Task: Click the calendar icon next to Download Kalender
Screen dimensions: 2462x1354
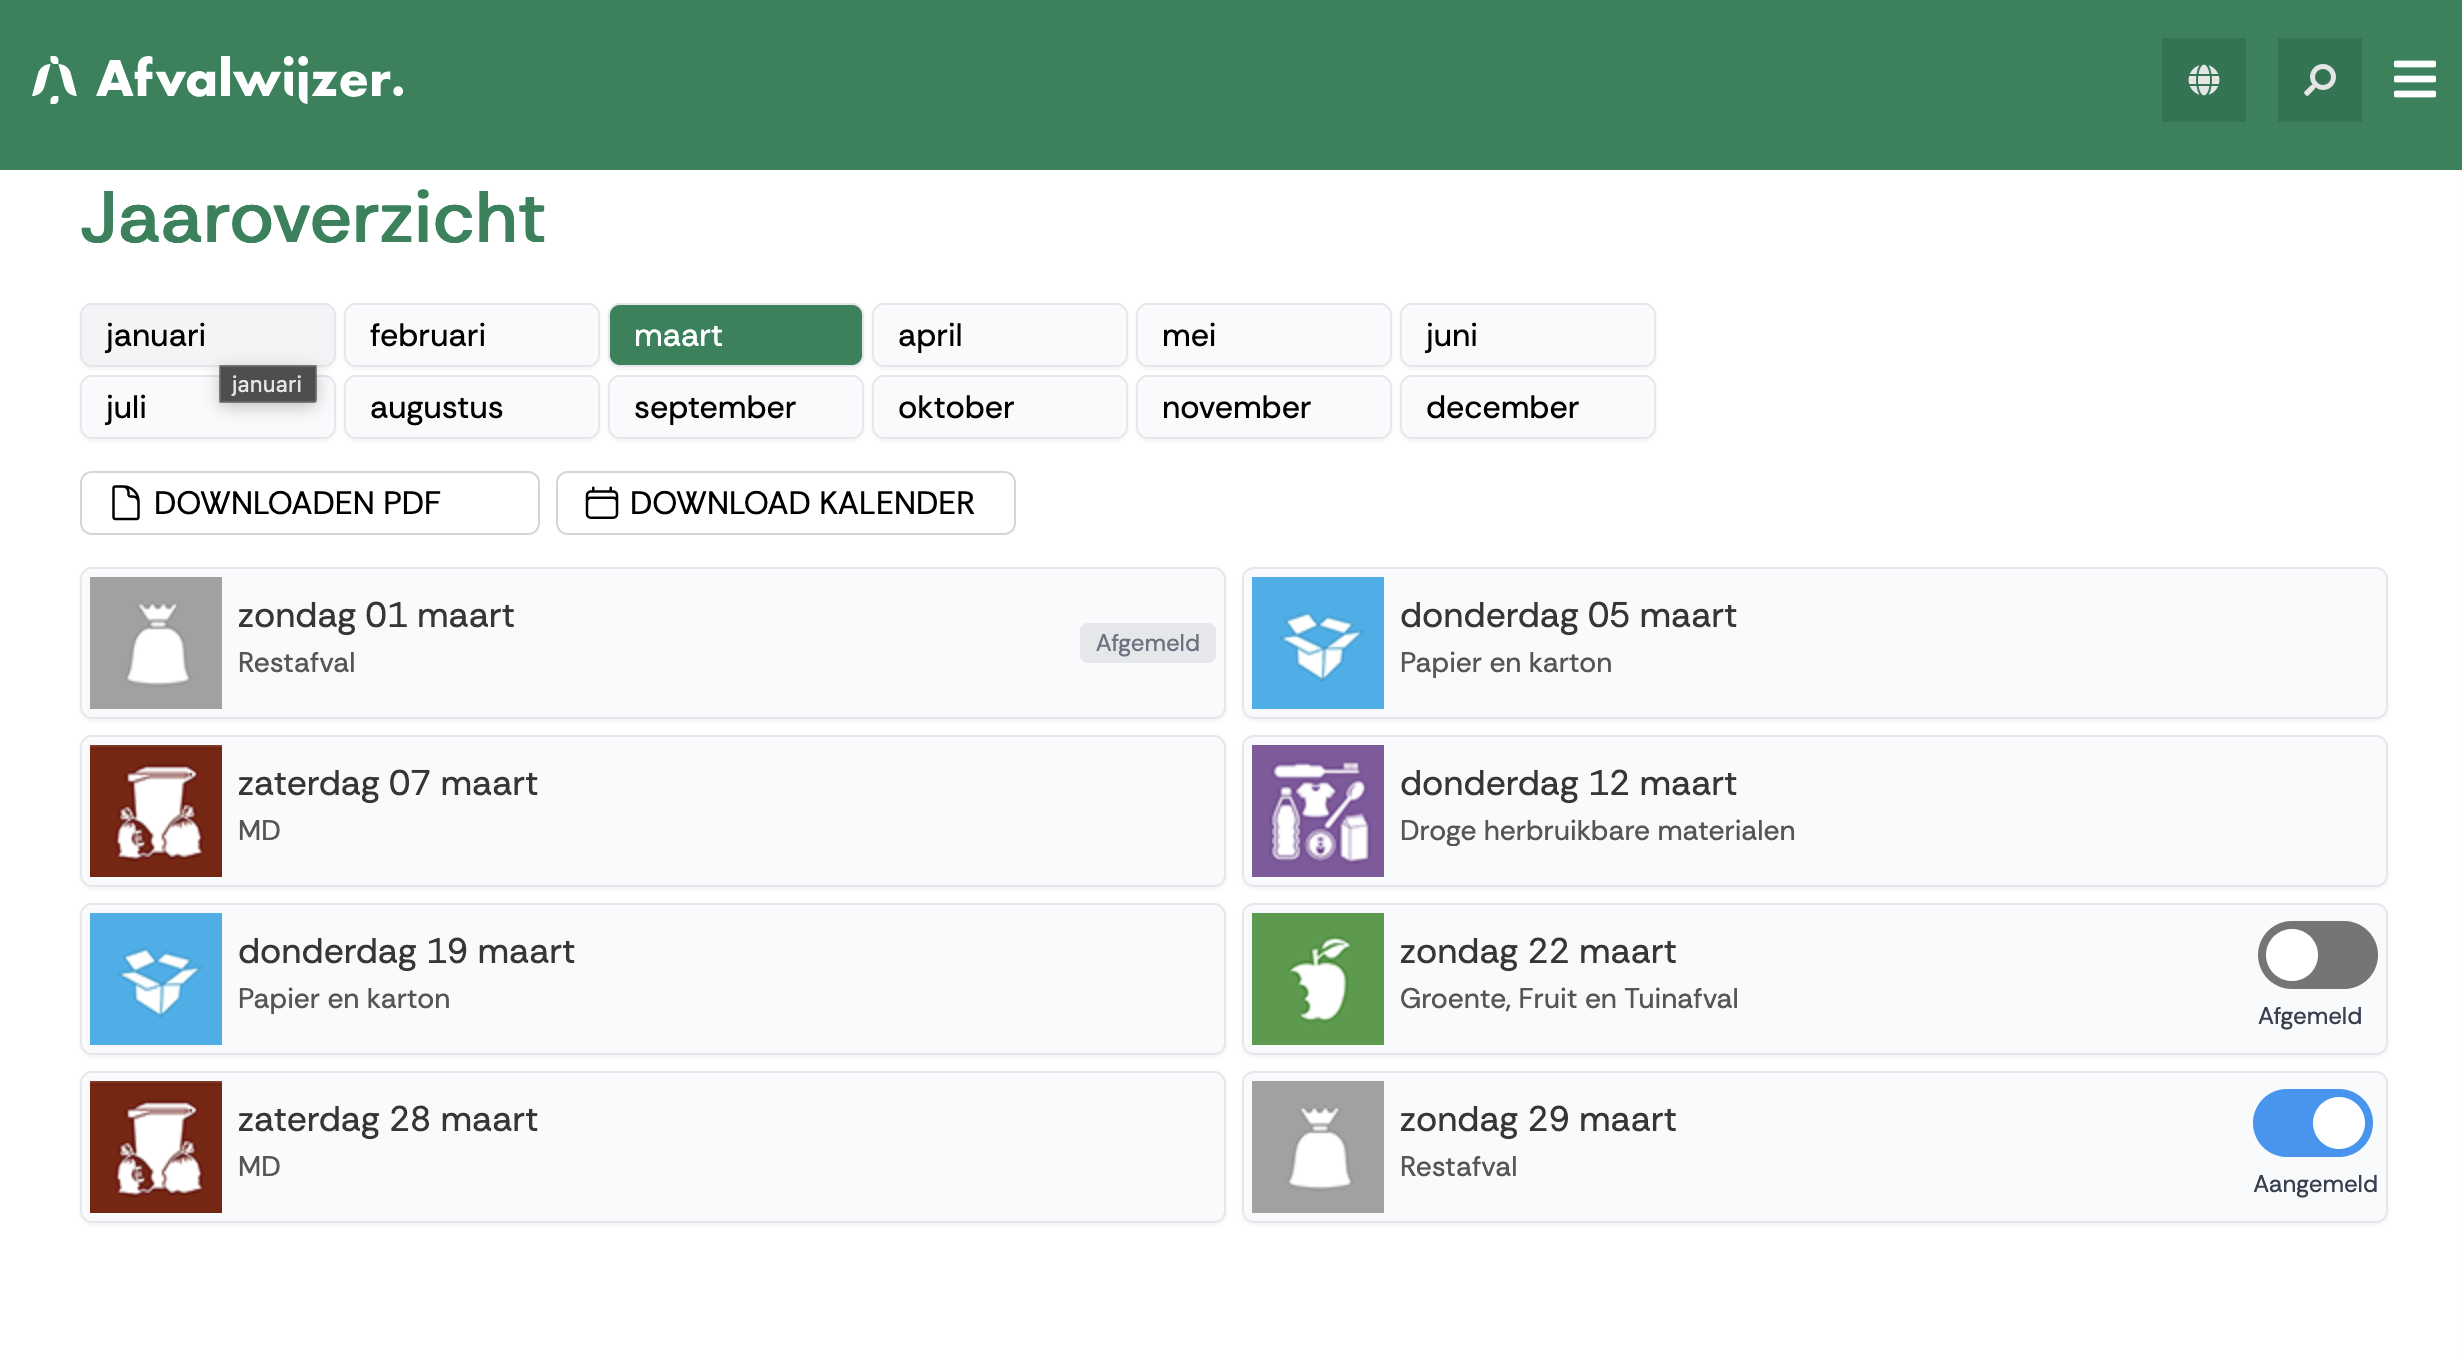Action: 600,503
